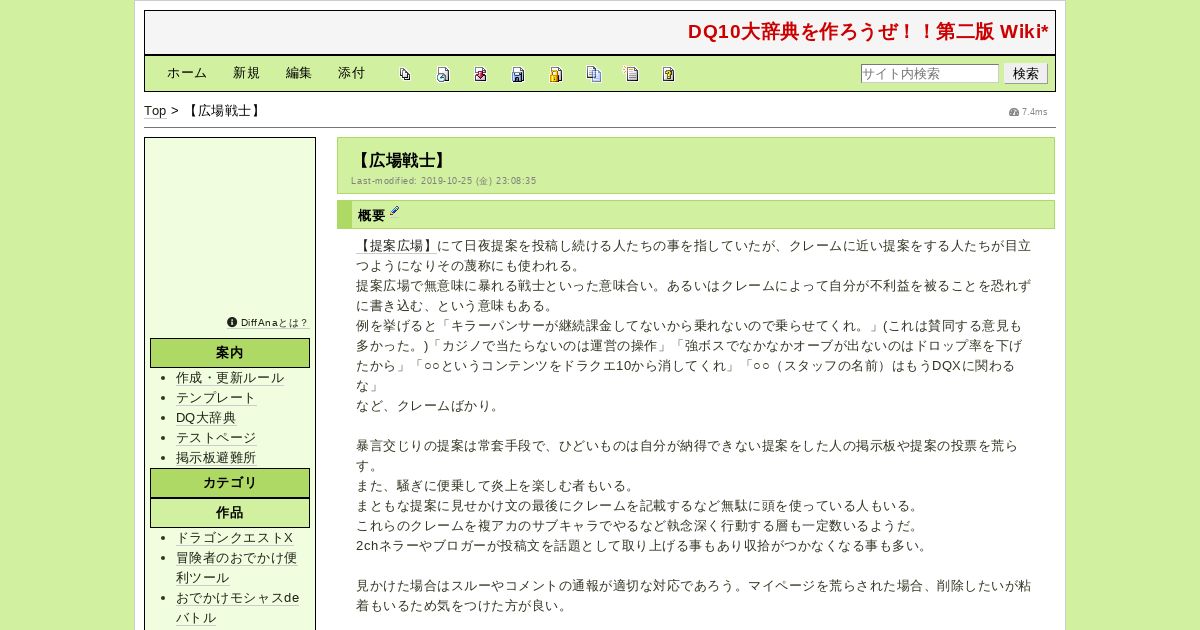Click the サイト内検索 search field
Image resolution: width=1200 pixels, height=630 pixels.
929,73
